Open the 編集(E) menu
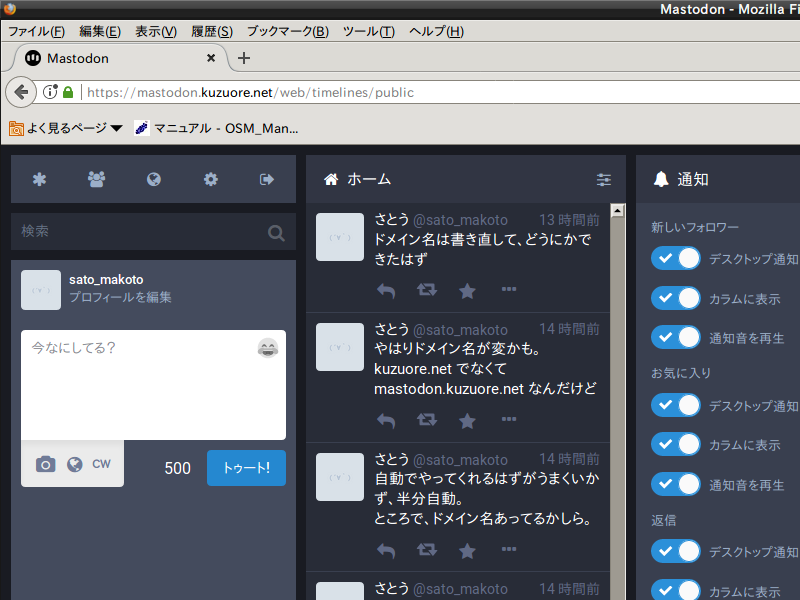The height and width of the screenshot is (600, 800). [100, 32]
